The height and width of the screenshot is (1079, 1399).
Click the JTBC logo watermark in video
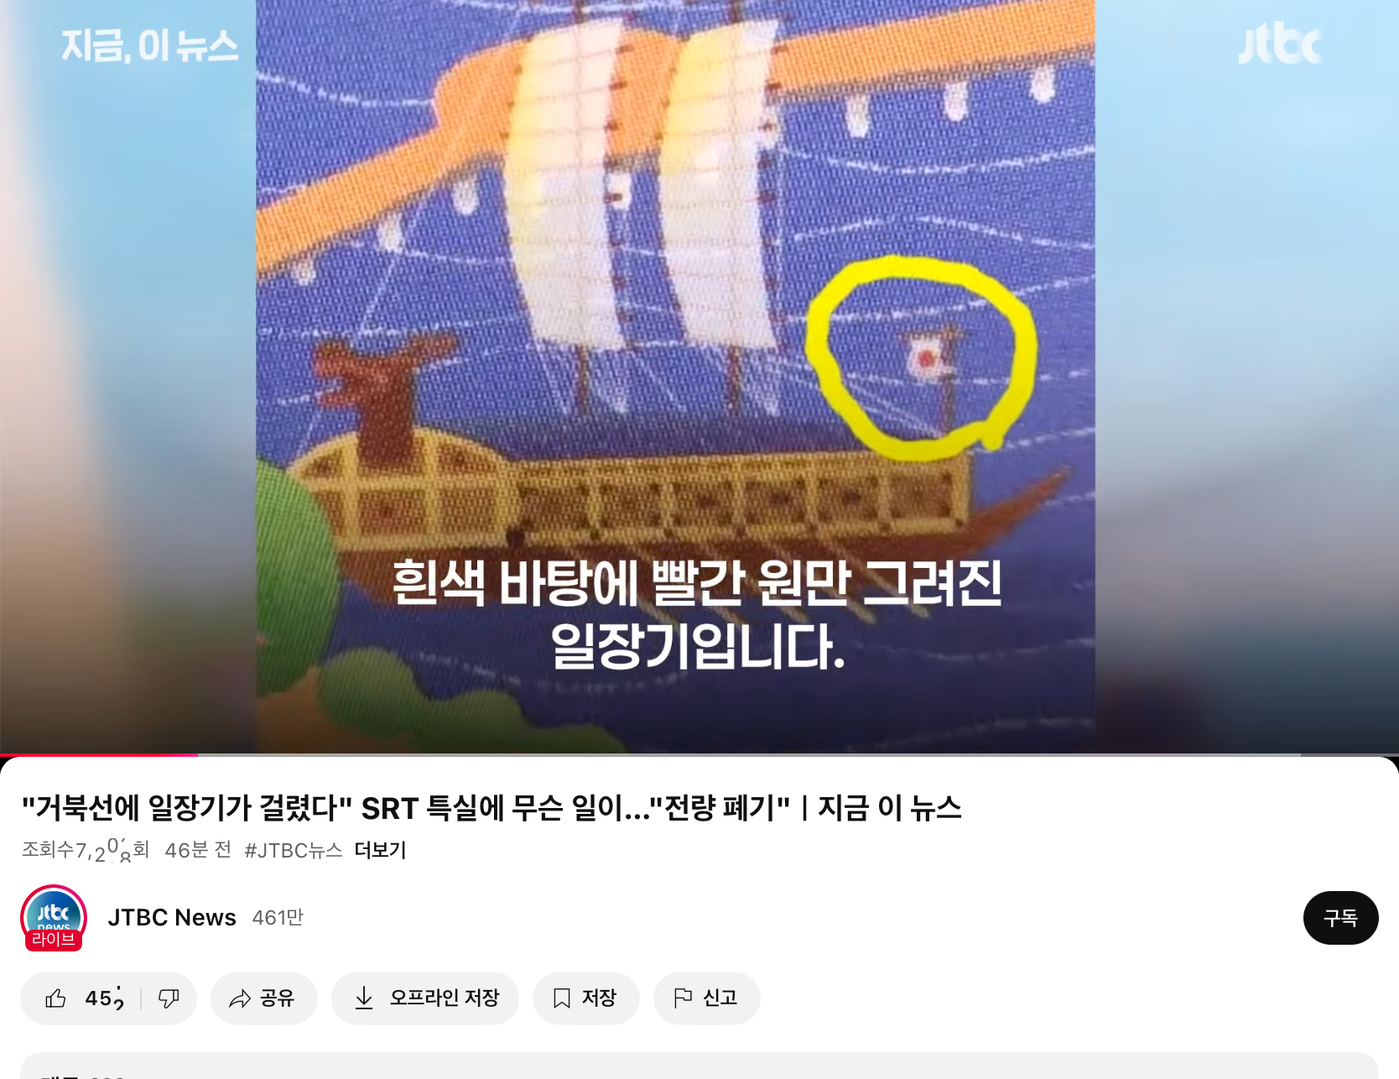1279,45
